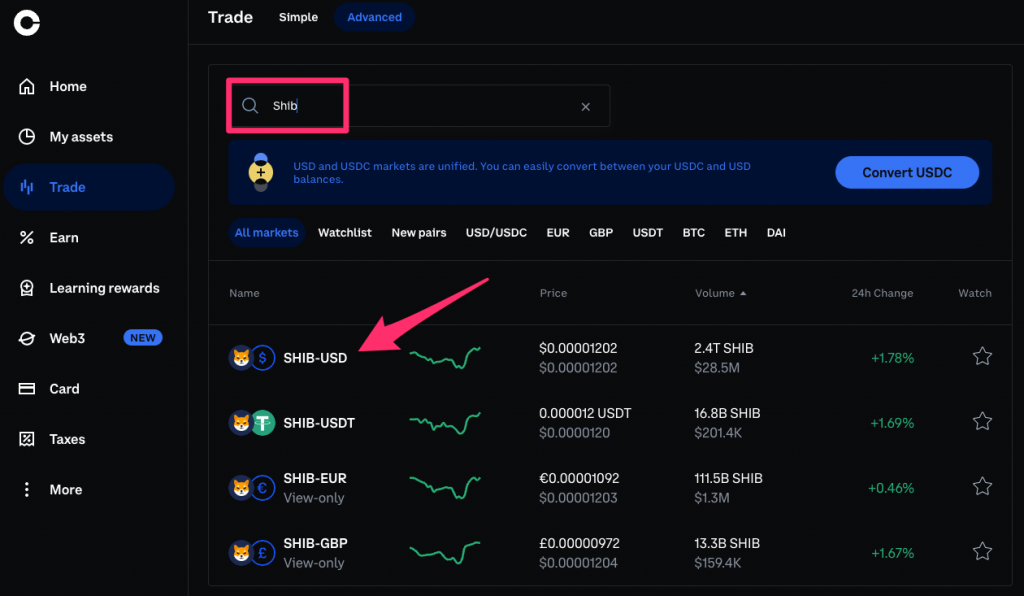The width and height of the screenshot is (1024, 596).
Task: Switch to the Advanced trade tab
Action: pyautogui.click(x=374, y=18)
